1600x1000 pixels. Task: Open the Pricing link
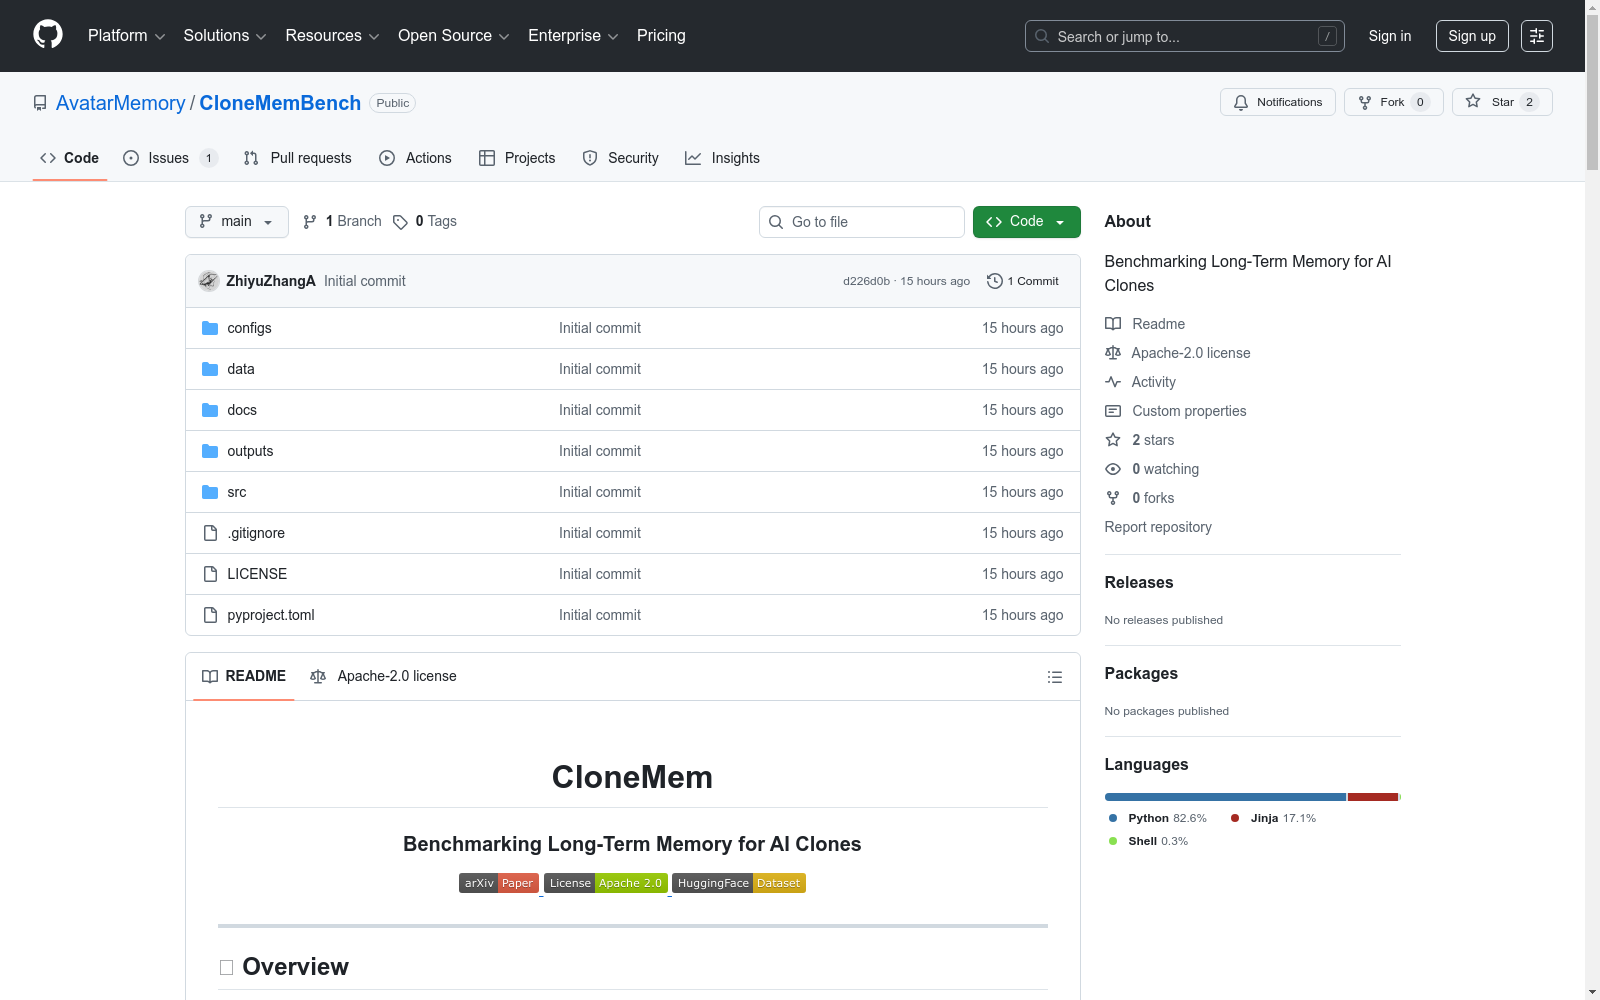click(x=661, y=36)
